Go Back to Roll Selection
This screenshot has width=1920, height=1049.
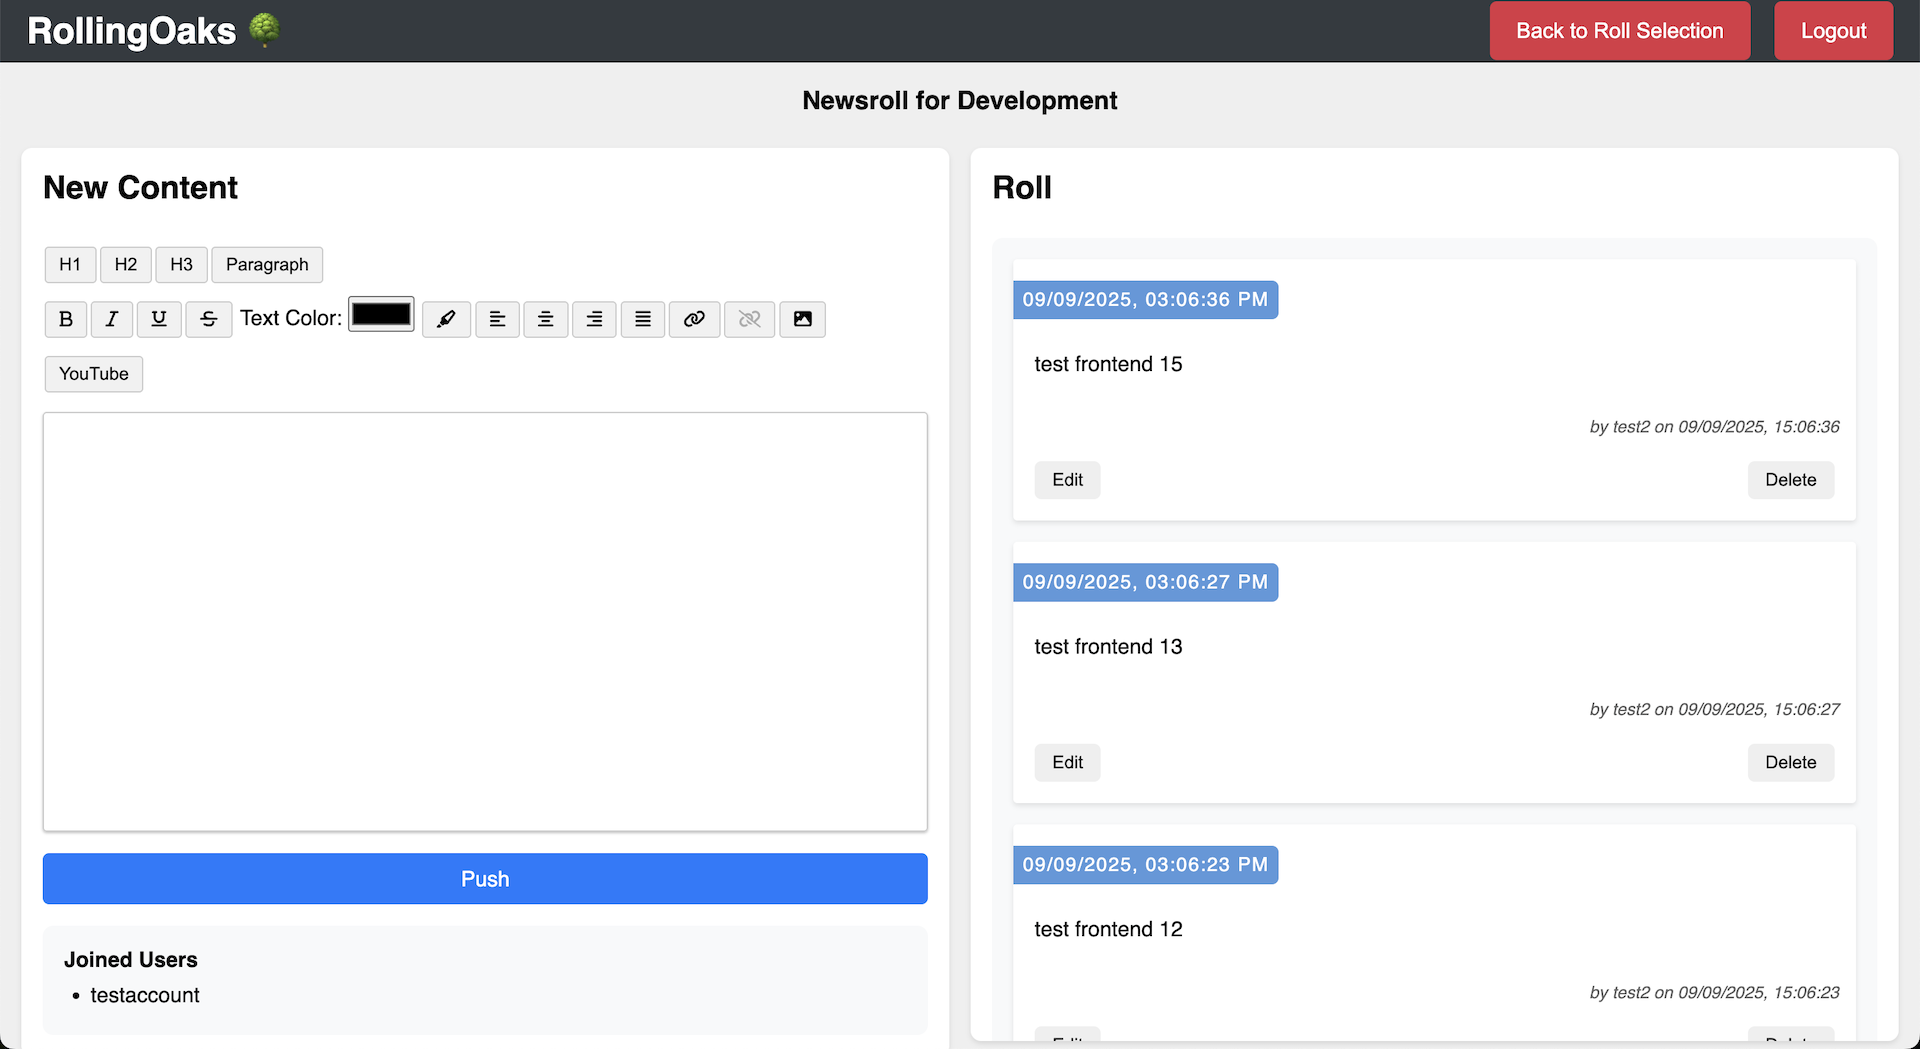click(x=1619, y=31)
